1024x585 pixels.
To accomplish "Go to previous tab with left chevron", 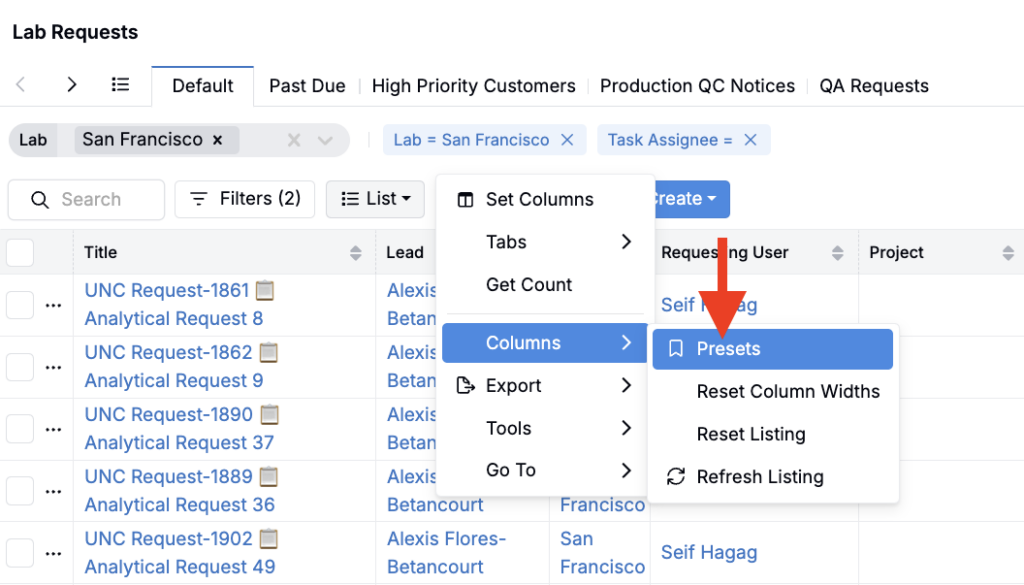I will click(21, 85).
